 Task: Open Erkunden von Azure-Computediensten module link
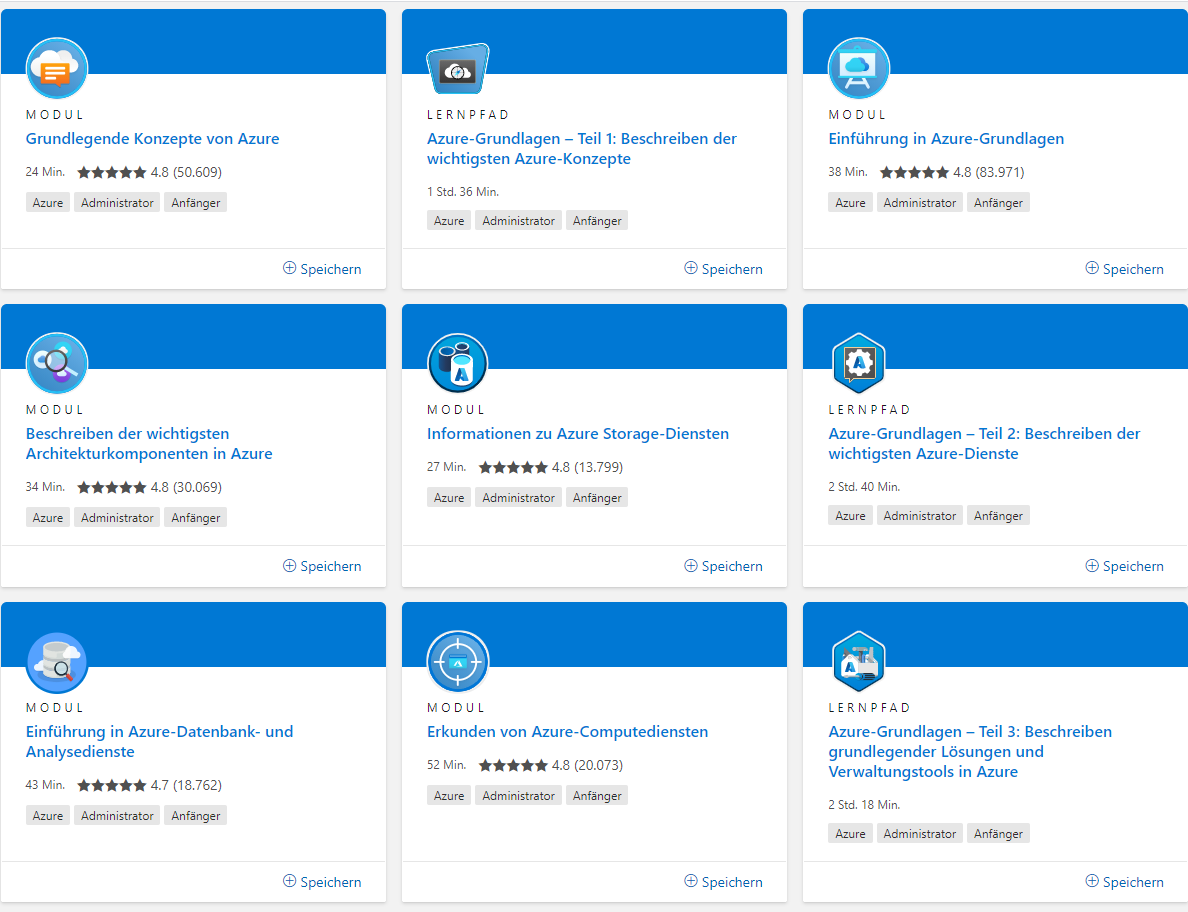(567, 732)
